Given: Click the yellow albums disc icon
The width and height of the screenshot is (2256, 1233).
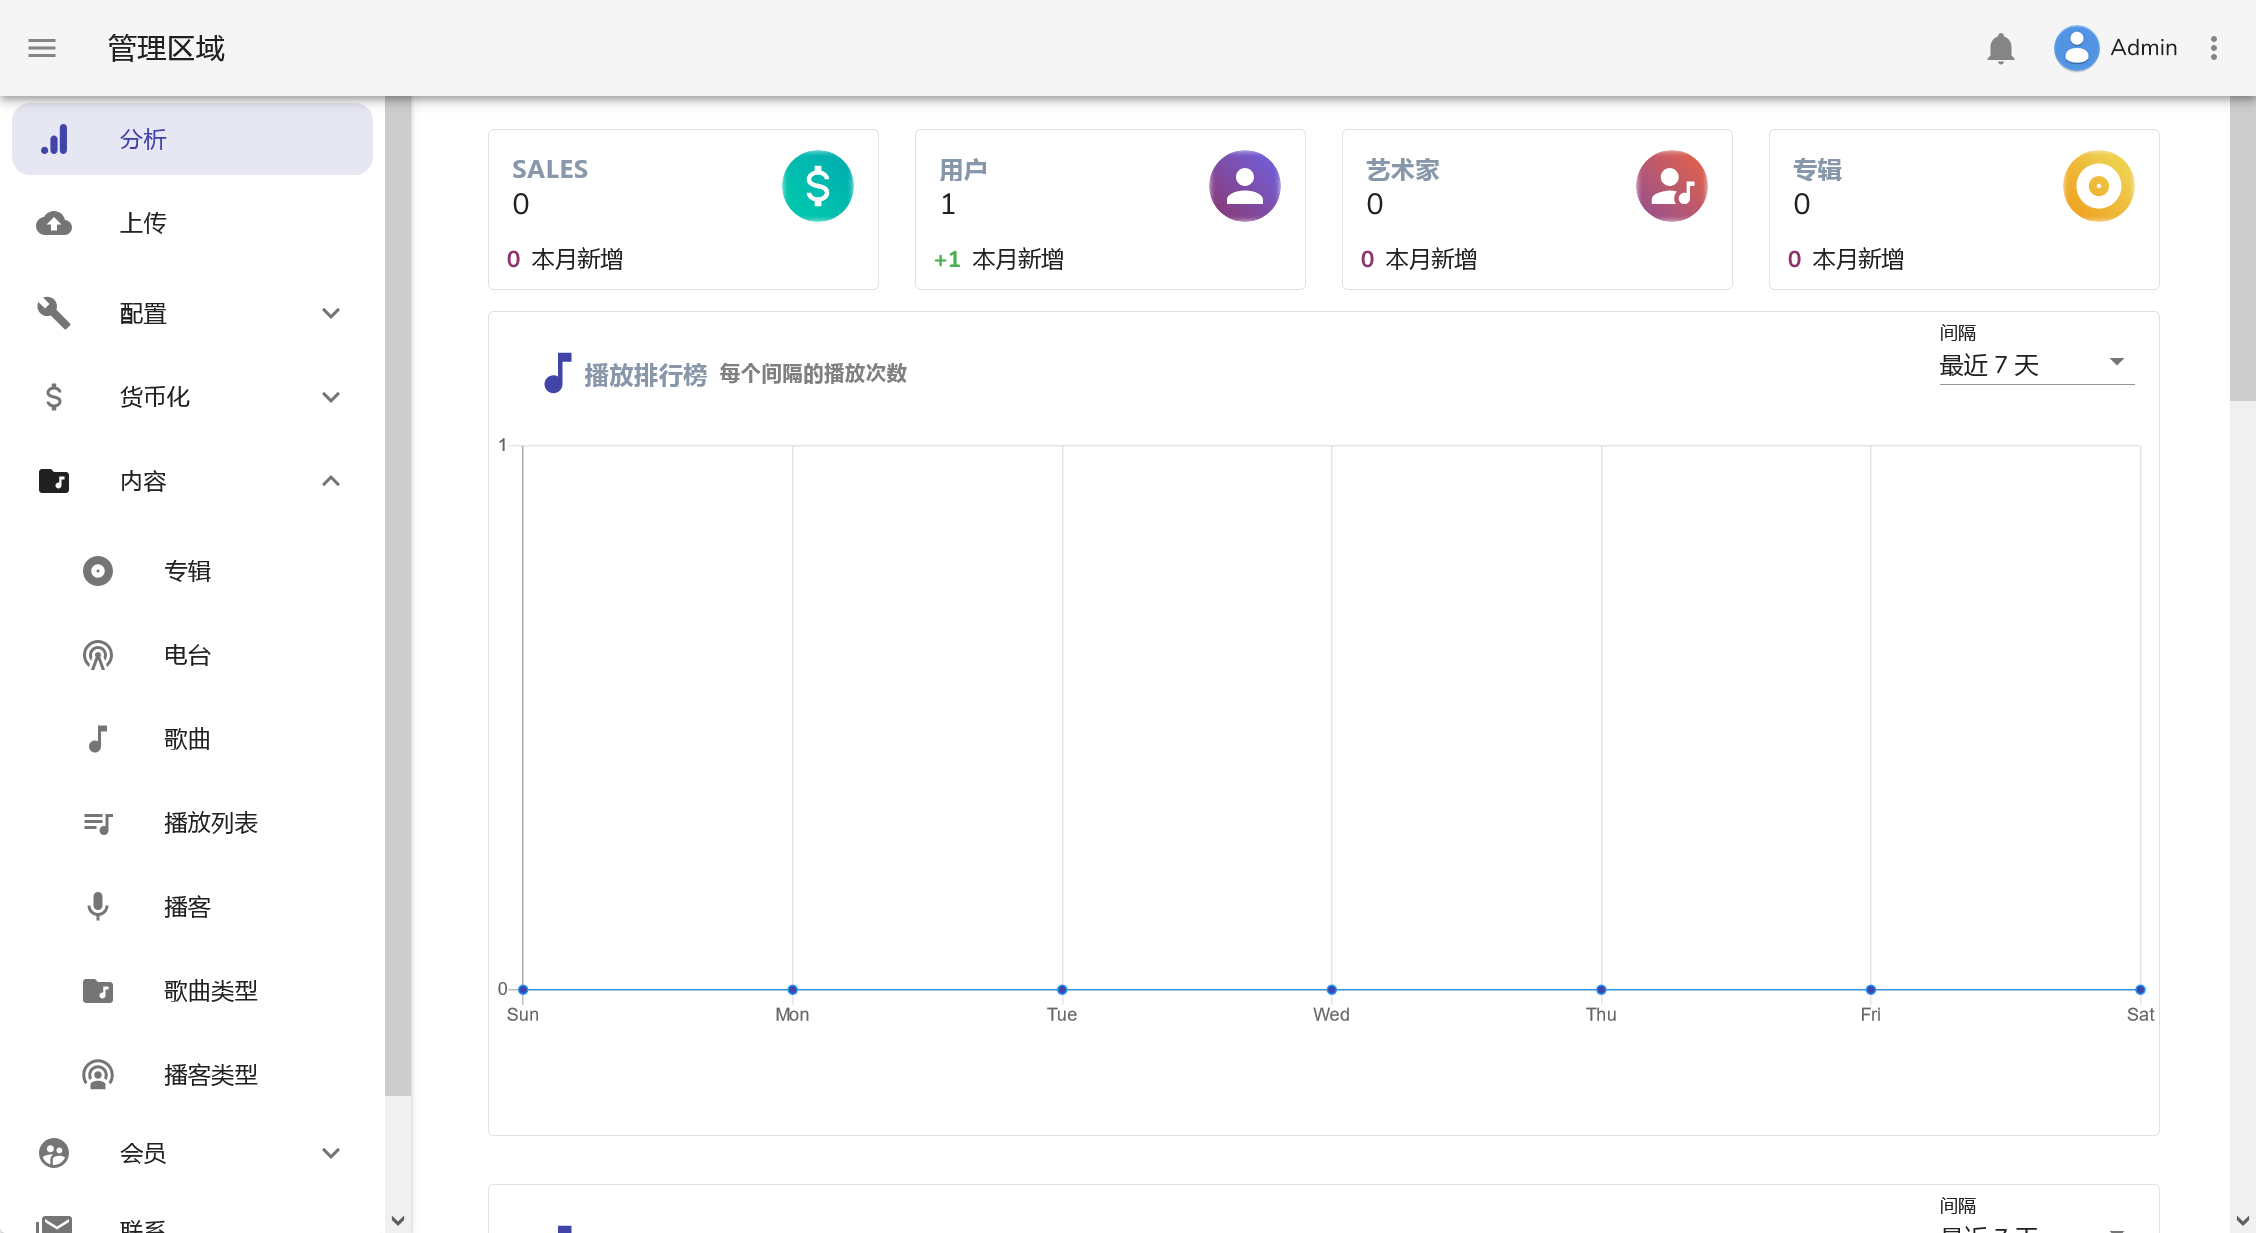Looking at the screenshot, I should [2098, 186].
